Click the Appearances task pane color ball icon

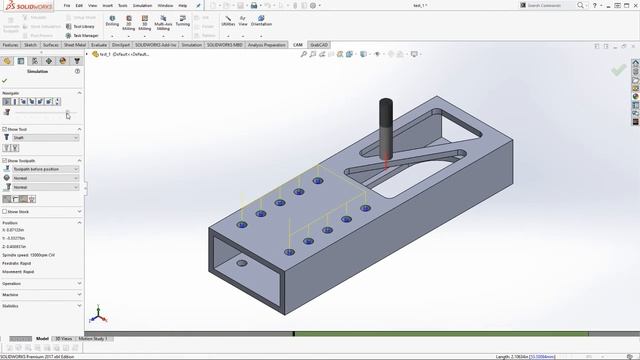636,97
